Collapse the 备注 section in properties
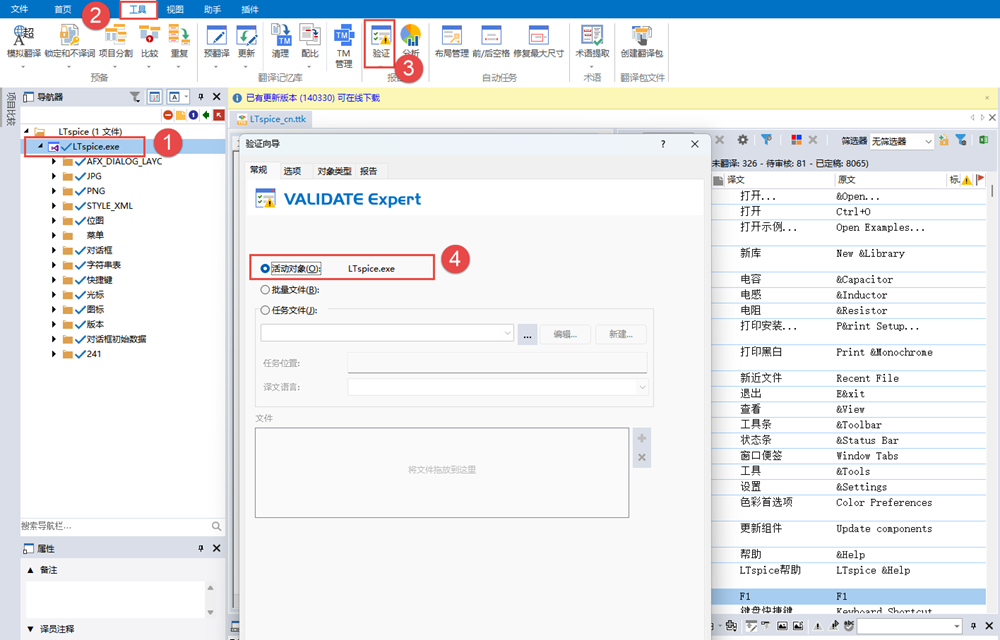Image resolution: width=1000 pixels, height=640 pixels. tap(30, 570)
